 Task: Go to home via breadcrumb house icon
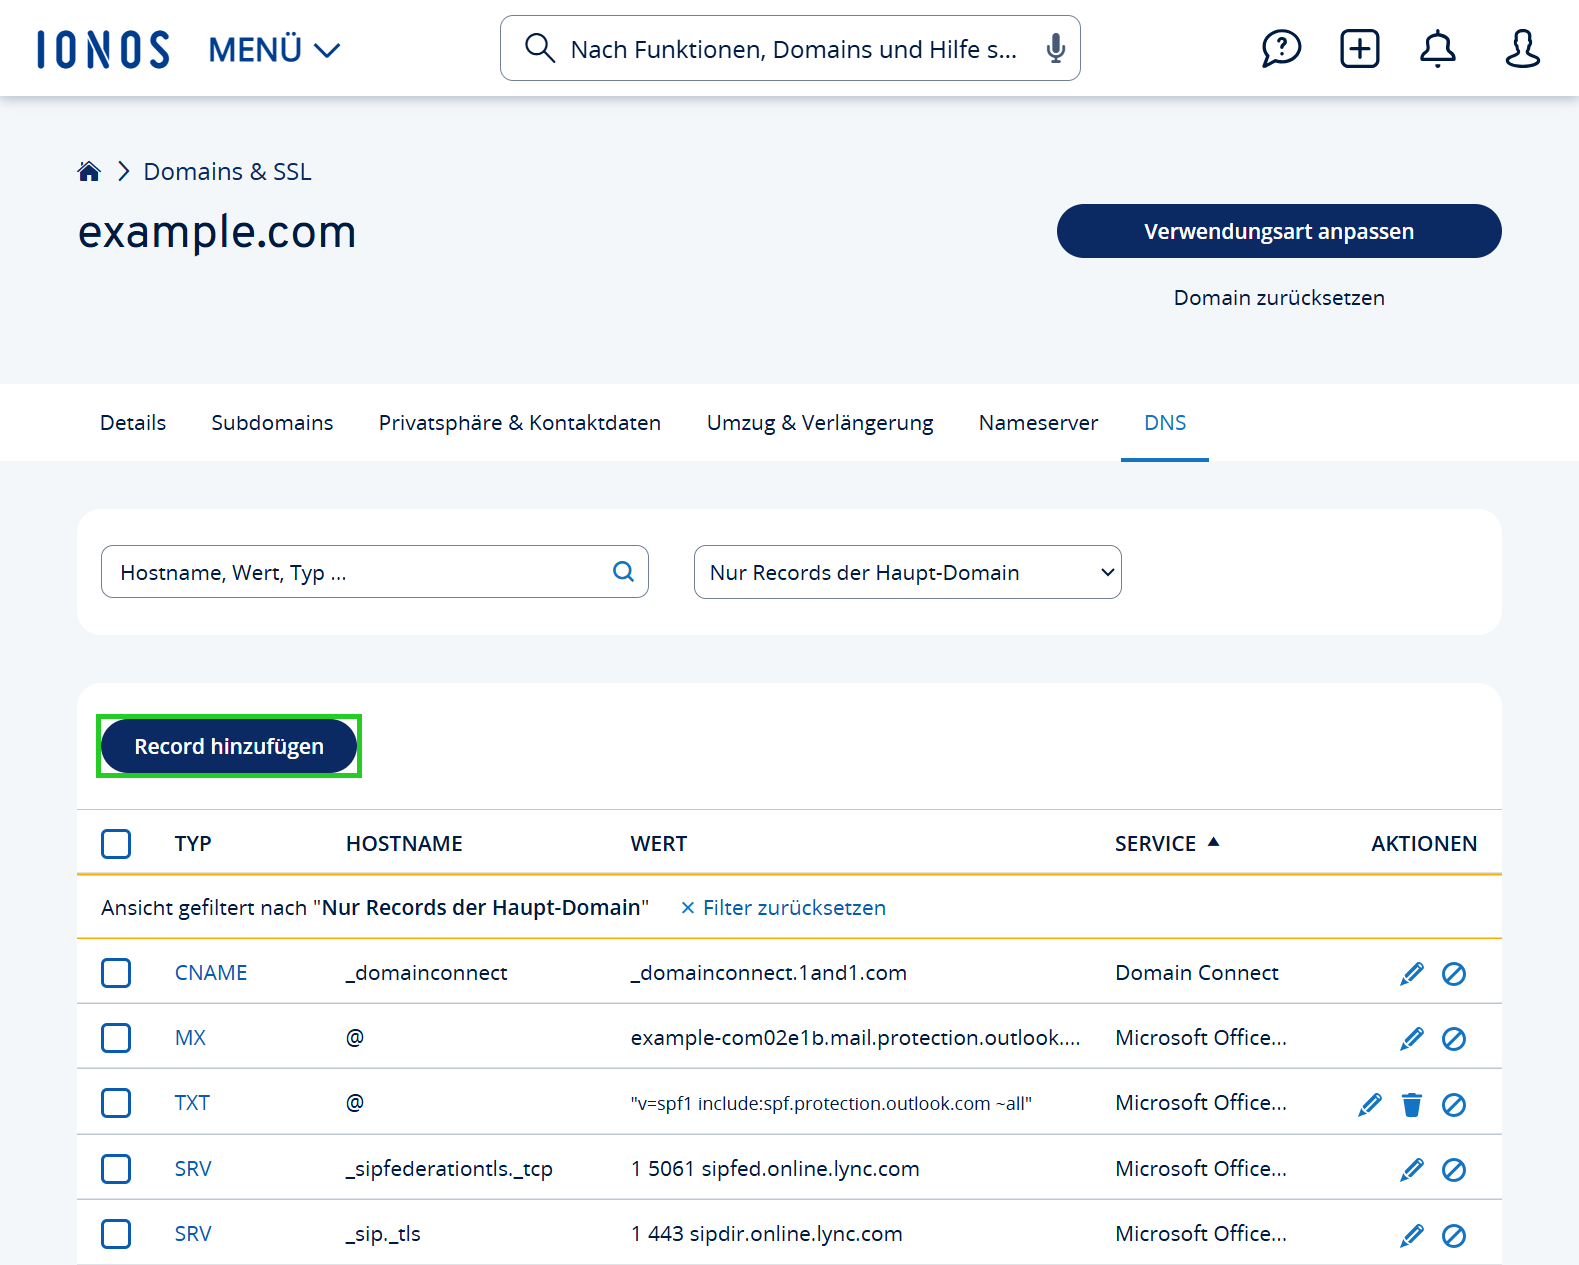click(89, 171)
